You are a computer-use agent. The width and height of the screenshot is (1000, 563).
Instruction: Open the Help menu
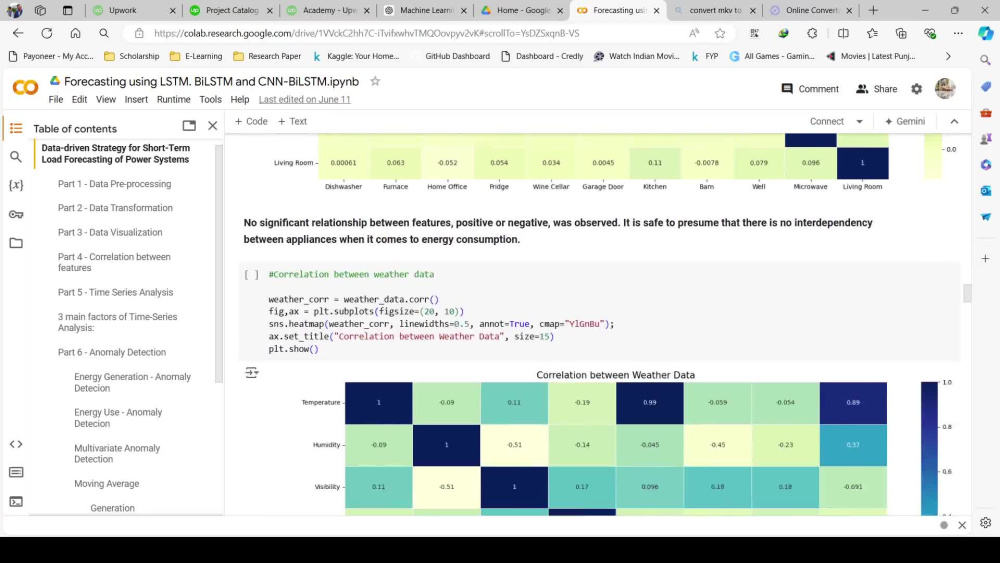[x=239, y=99]
